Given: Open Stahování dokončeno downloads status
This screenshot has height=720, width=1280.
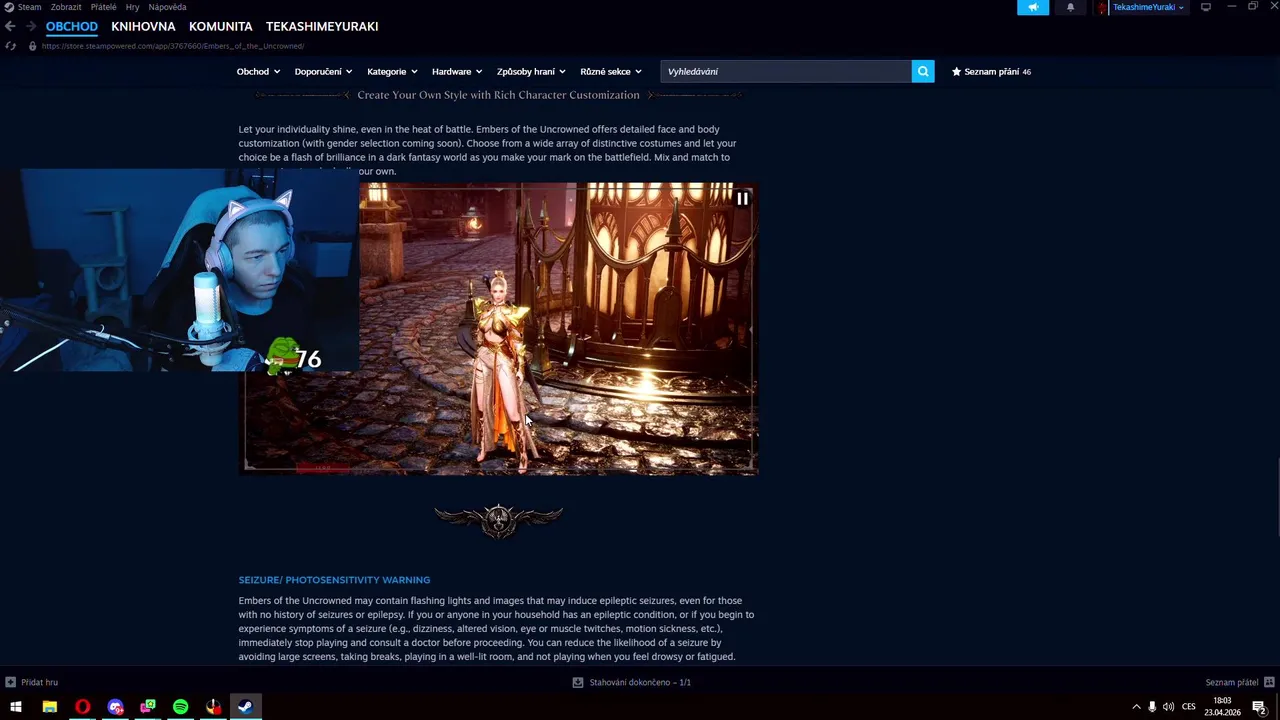Looking at the screenshot, I should point(631,682).
